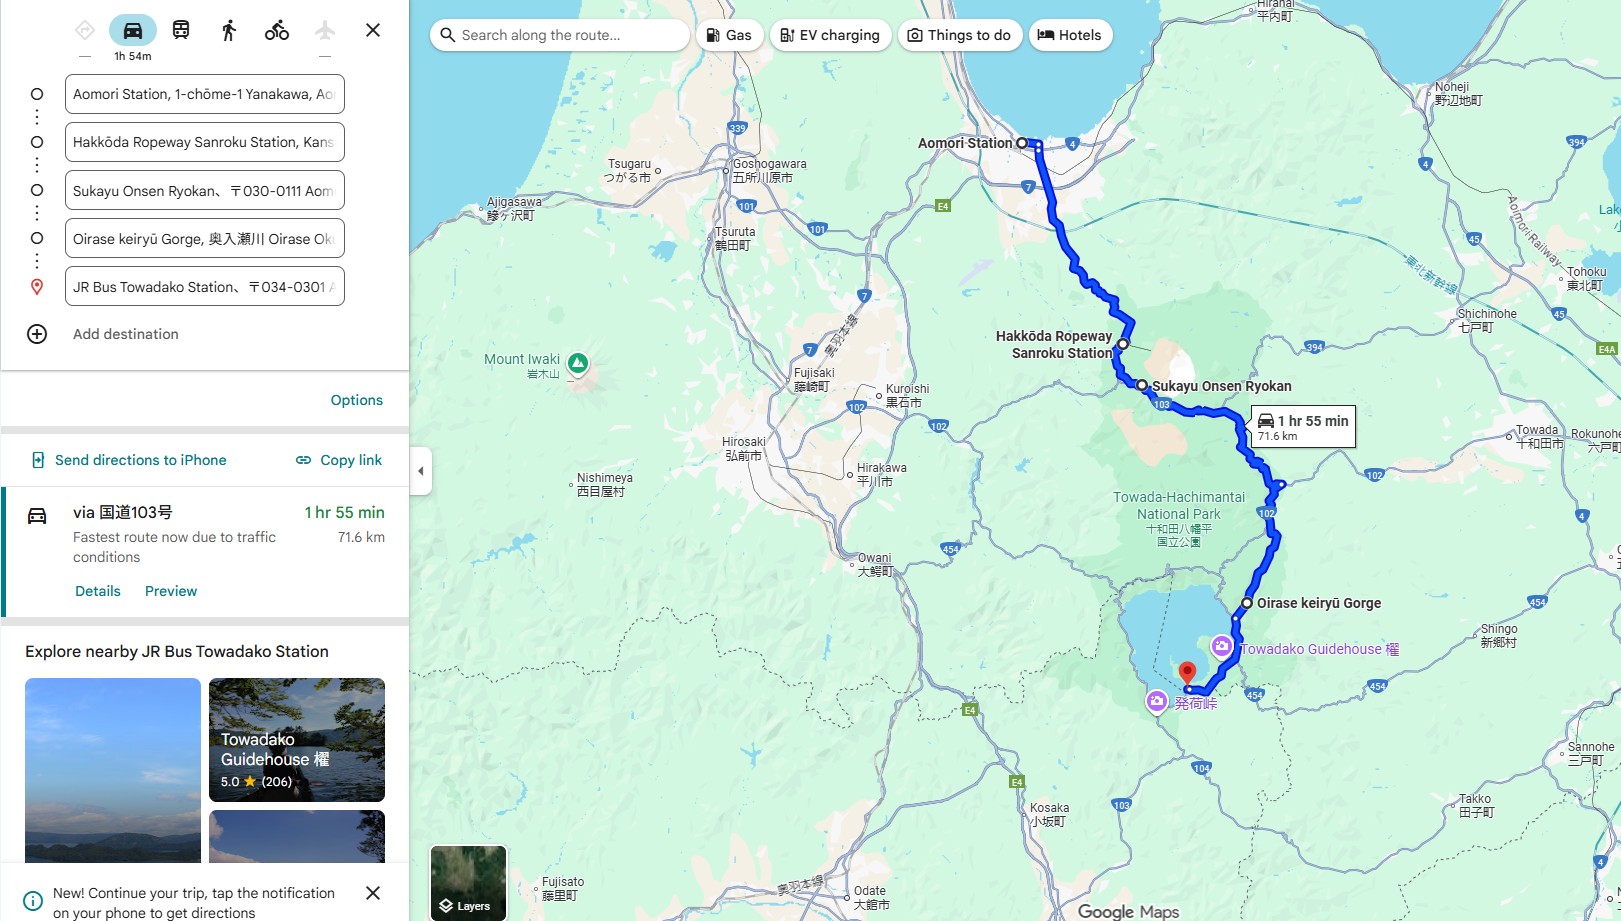Click the Sukayu Onsen Ryokan waypoint marker
This screenshot has height=921, width=1621.
point(1142,385)
